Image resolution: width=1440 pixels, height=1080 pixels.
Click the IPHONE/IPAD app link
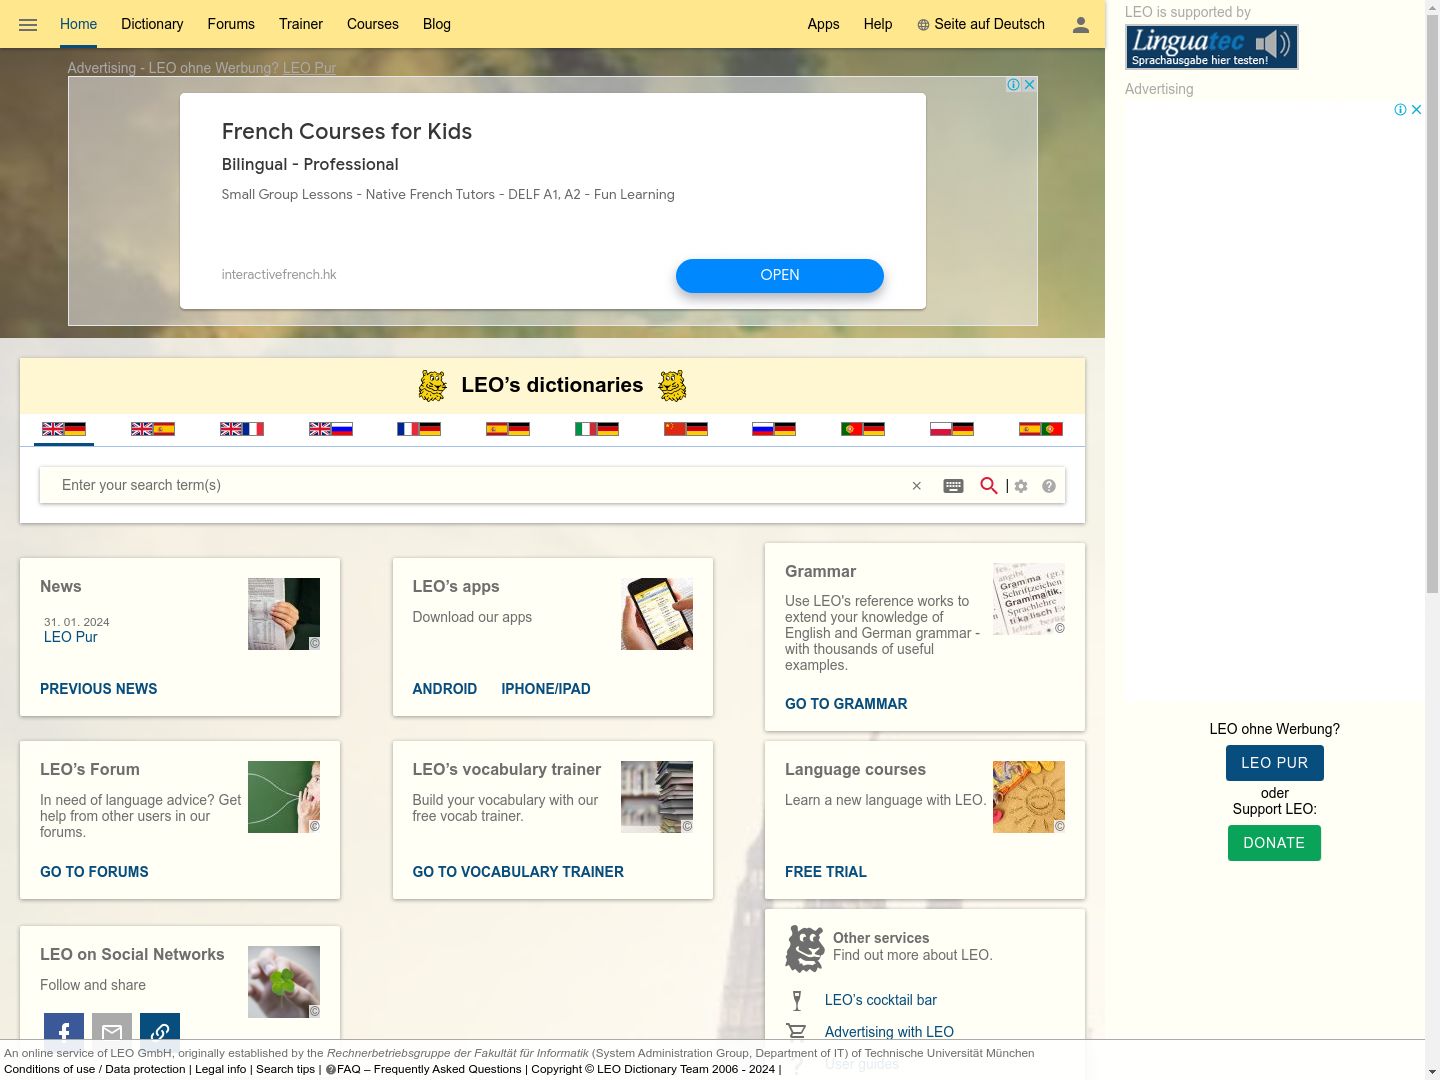(x=546, y=689)
